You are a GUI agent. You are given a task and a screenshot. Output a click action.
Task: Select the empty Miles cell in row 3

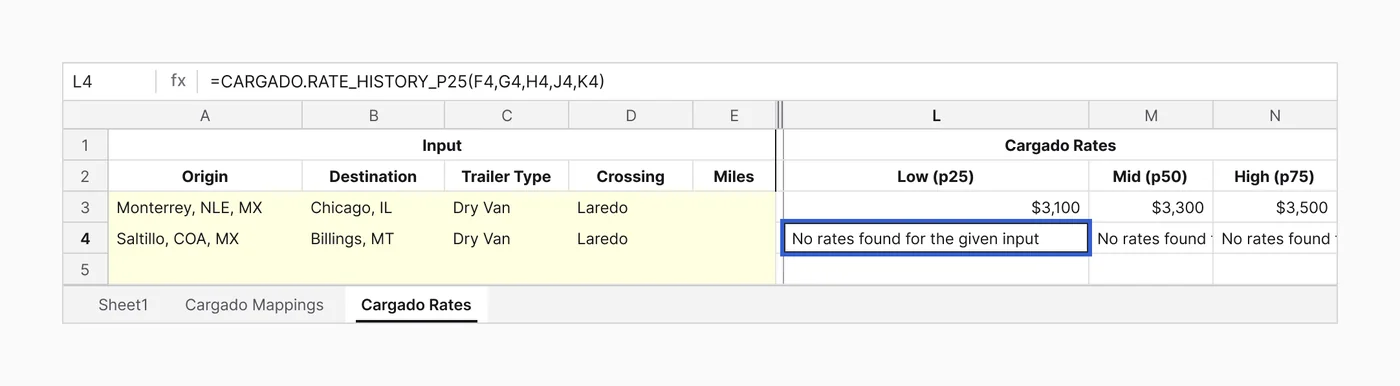(734, 208)
